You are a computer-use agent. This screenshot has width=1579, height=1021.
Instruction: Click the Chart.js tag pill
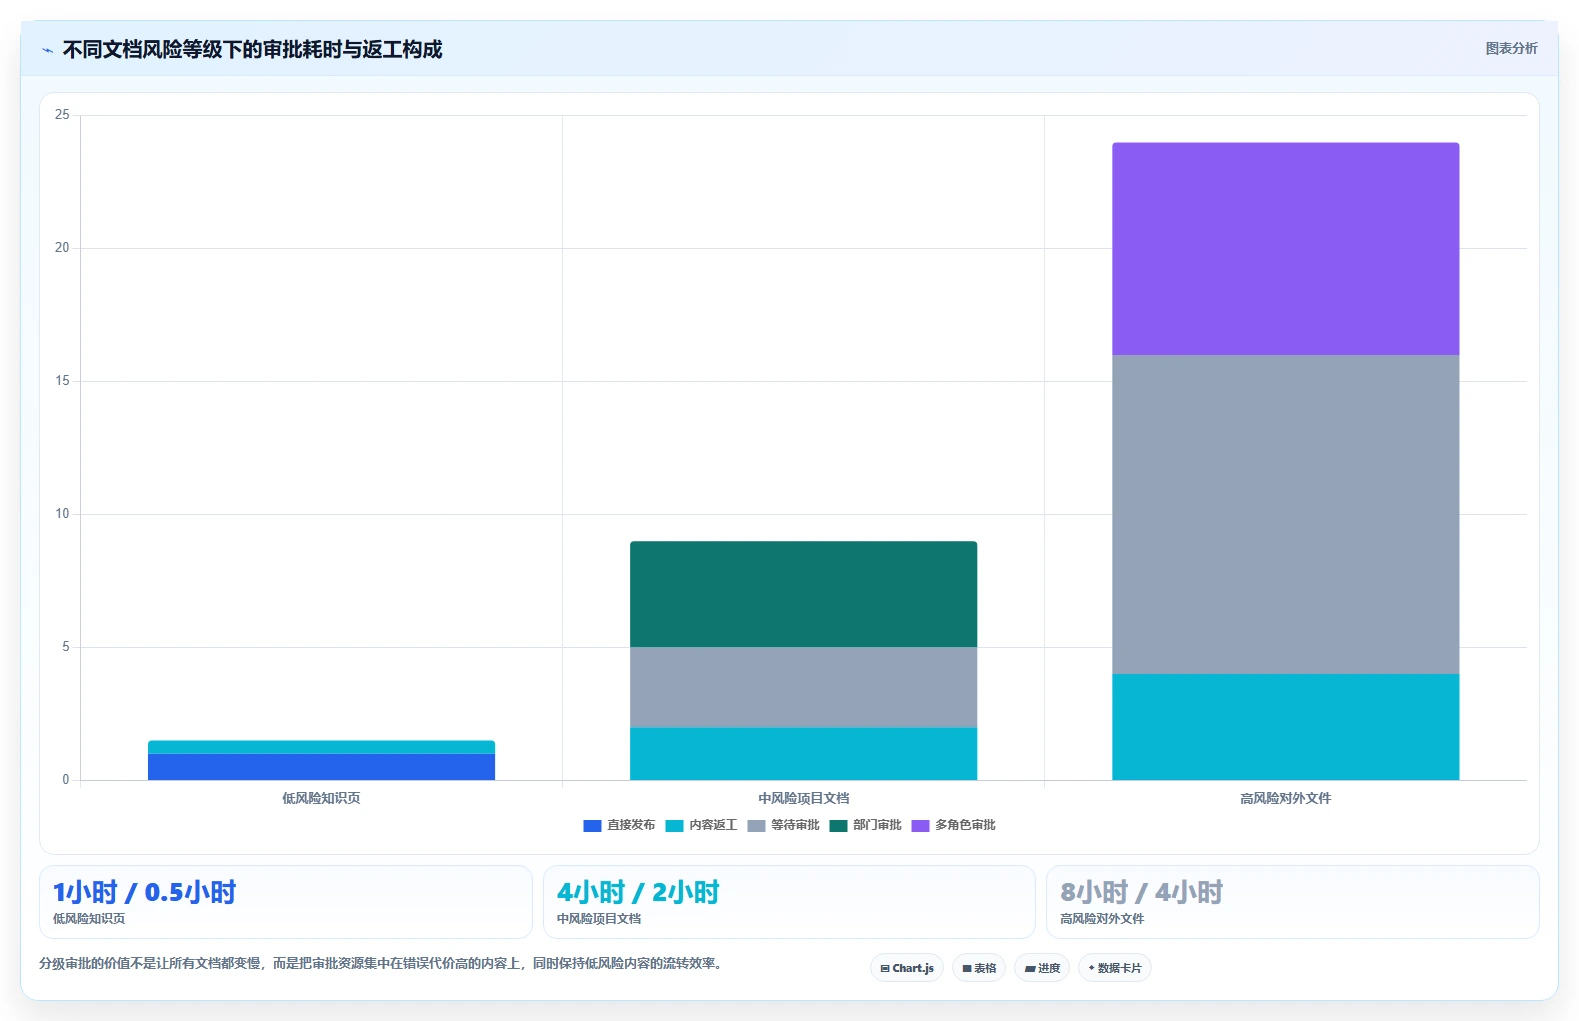(907, 968)
